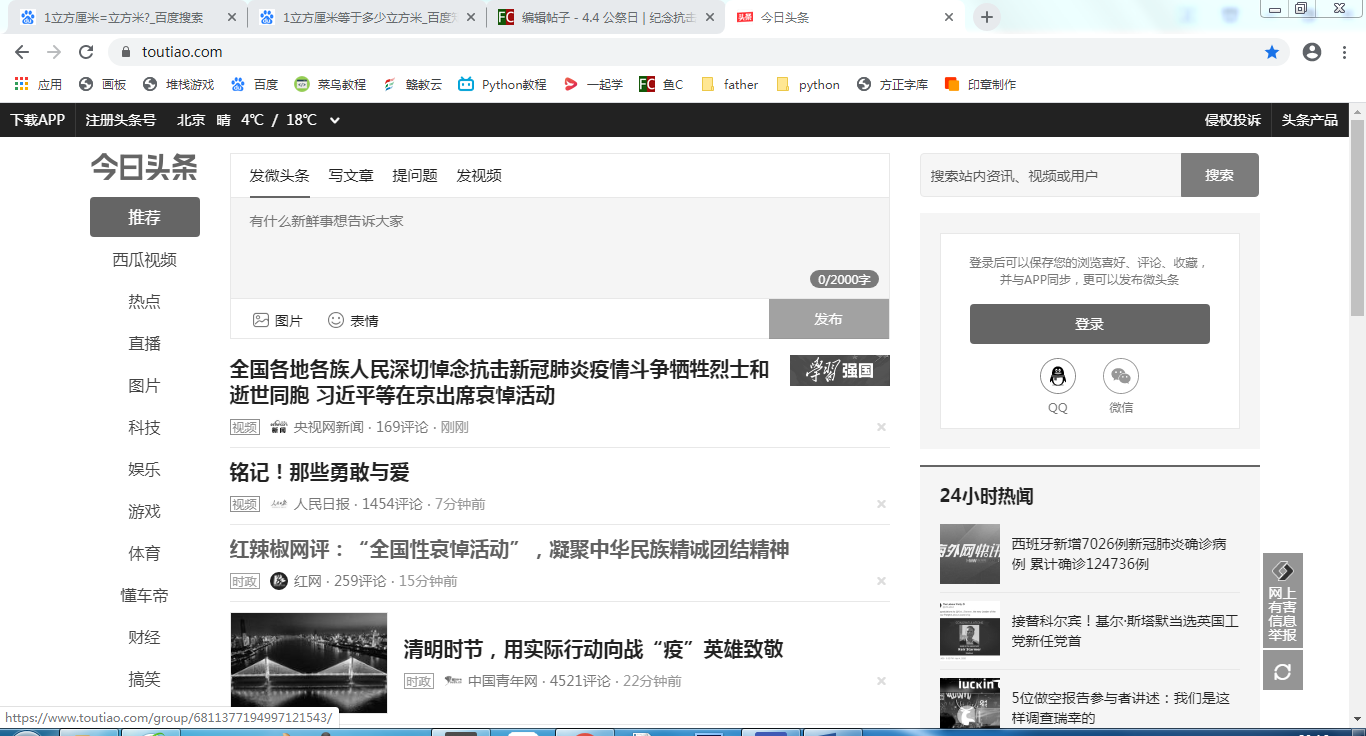The image size is (1366, 736).
Task: Click the 图片 image upload icon
Action: (261, 320)
